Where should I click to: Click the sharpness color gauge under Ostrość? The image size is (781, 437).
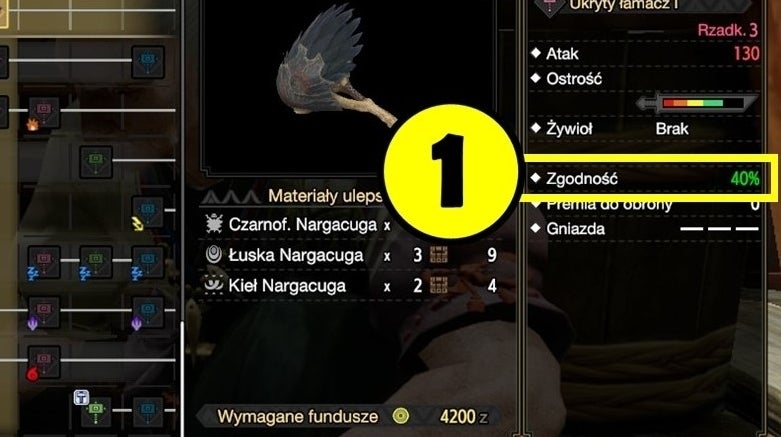click(697, 104)
